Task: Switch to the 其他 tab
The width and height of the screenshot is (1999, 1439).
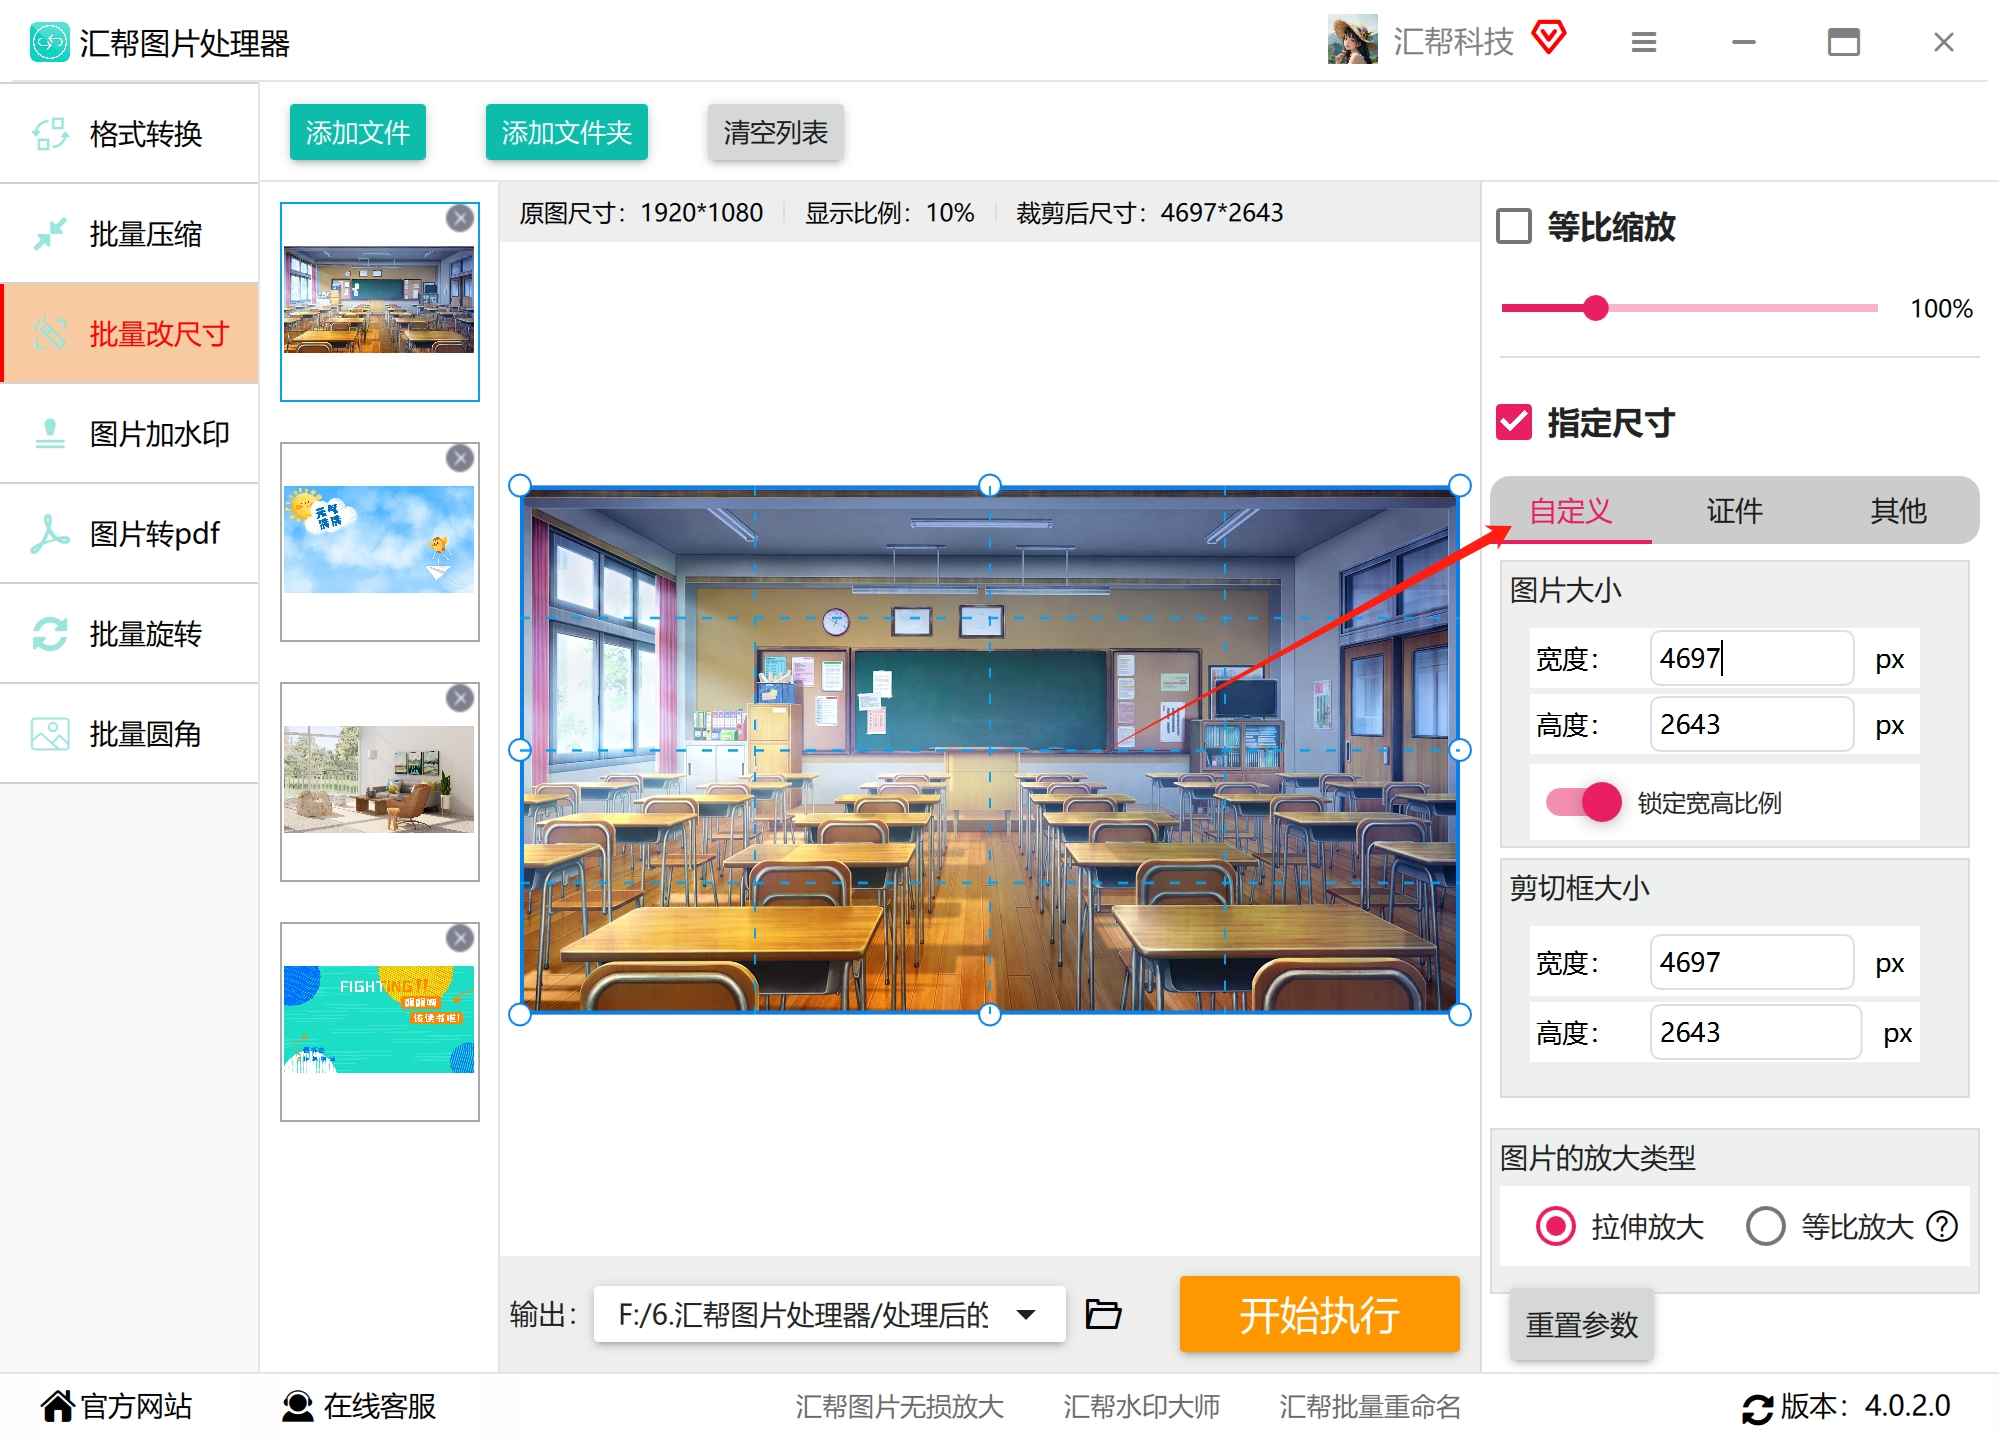Action: click(x=1897, y=511)
